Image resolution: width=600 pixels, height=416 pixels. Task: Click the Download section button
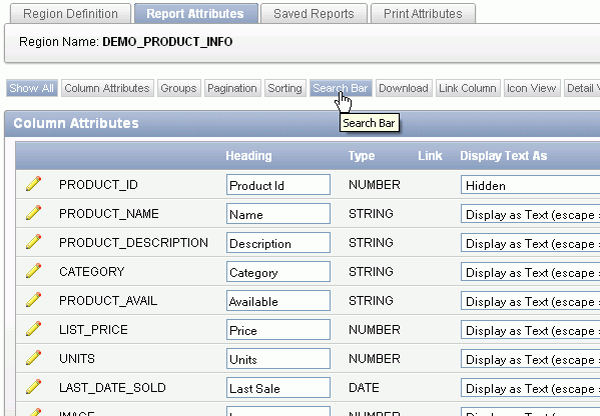(403, 88)
